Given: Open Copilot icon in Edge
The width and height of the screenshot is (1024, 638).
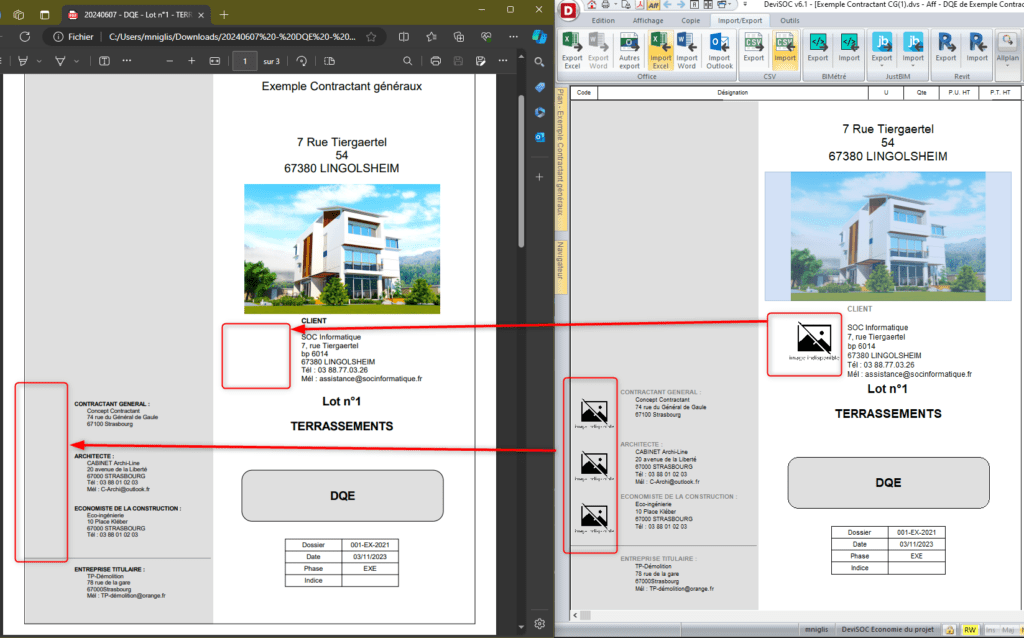Looking at the screenshot, I should (x=539, y=37).
